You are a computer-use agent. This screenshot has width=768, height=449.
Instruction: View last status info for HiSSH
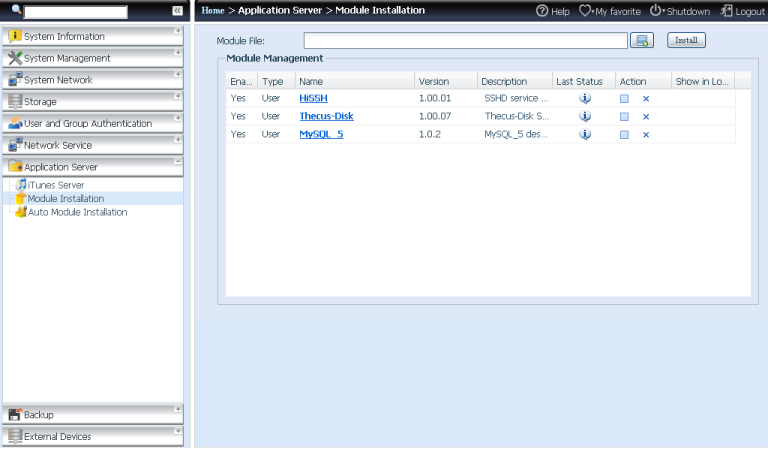pyautogui.click(x=585, y=98)
